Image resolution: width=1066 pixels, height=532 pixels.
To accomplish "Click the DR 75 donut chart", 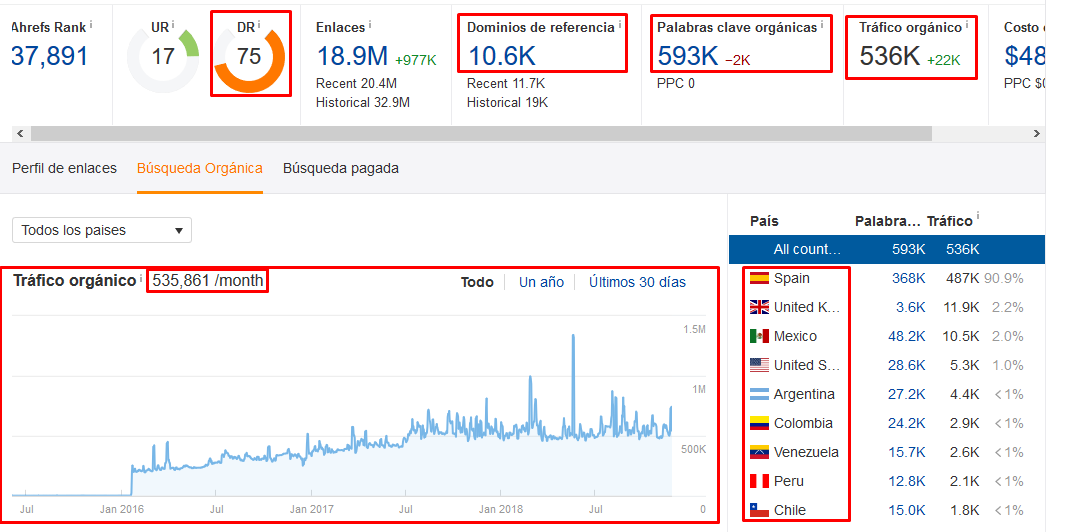I will click(250, 57).
